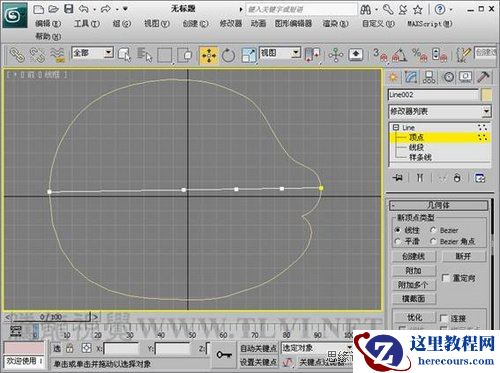Viewport: 500px width, 373px height.
Task: Select the 线性 vertex type radio button
Action: click(x=397, y=230)
